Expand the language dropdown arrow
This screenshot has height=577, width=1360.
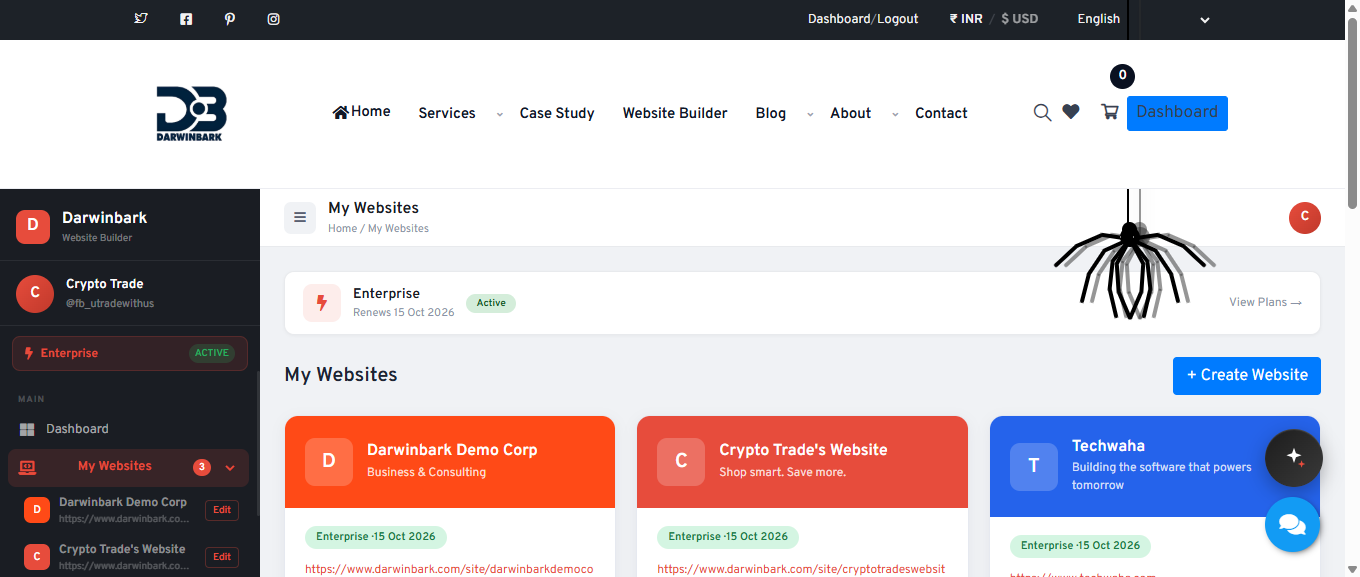pos(1205,20)
